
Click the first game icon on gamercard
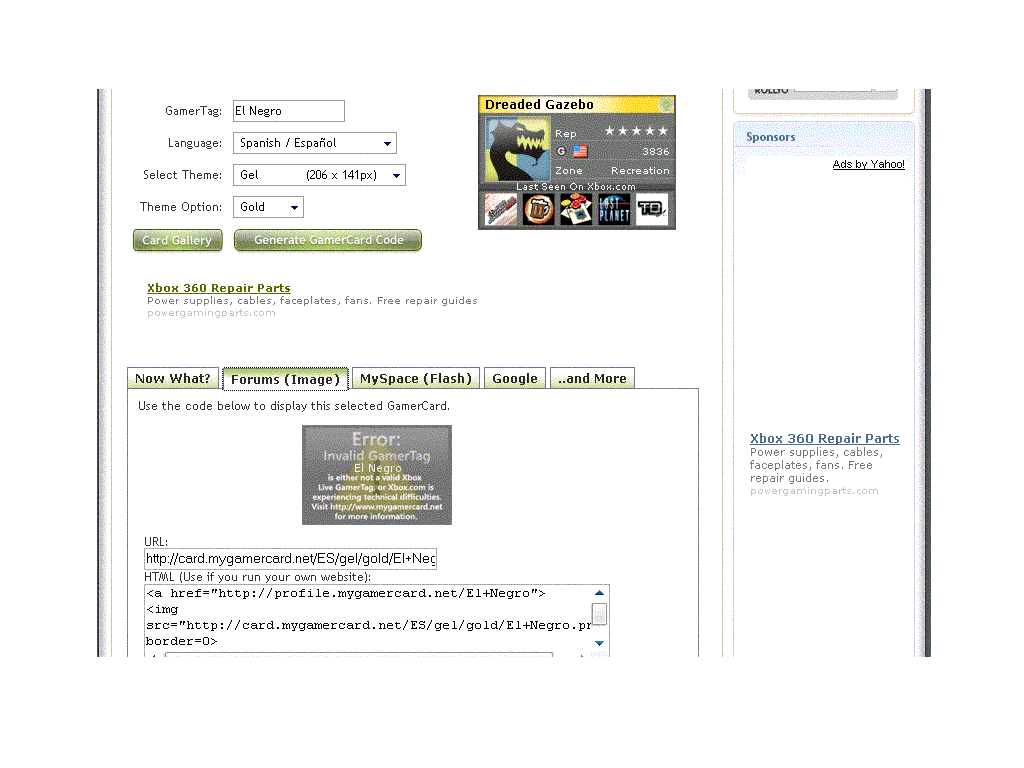pos(501,210)
